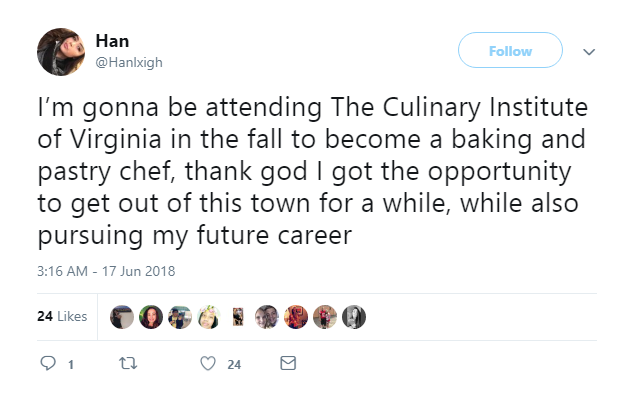Expand the tweet options chevron
Screen dimensions: 630x395
pos(589,52)
